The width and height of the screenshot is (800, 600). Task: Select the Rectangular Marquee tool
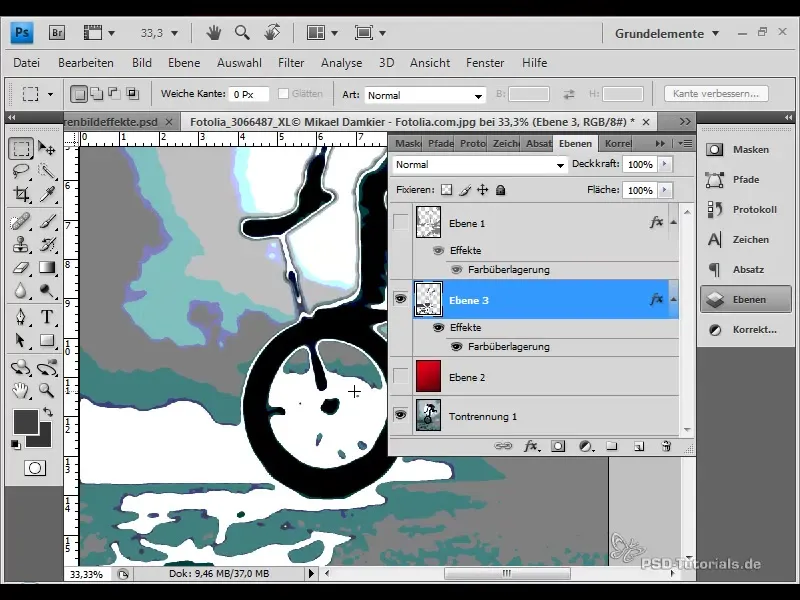[x=21, y=148]
